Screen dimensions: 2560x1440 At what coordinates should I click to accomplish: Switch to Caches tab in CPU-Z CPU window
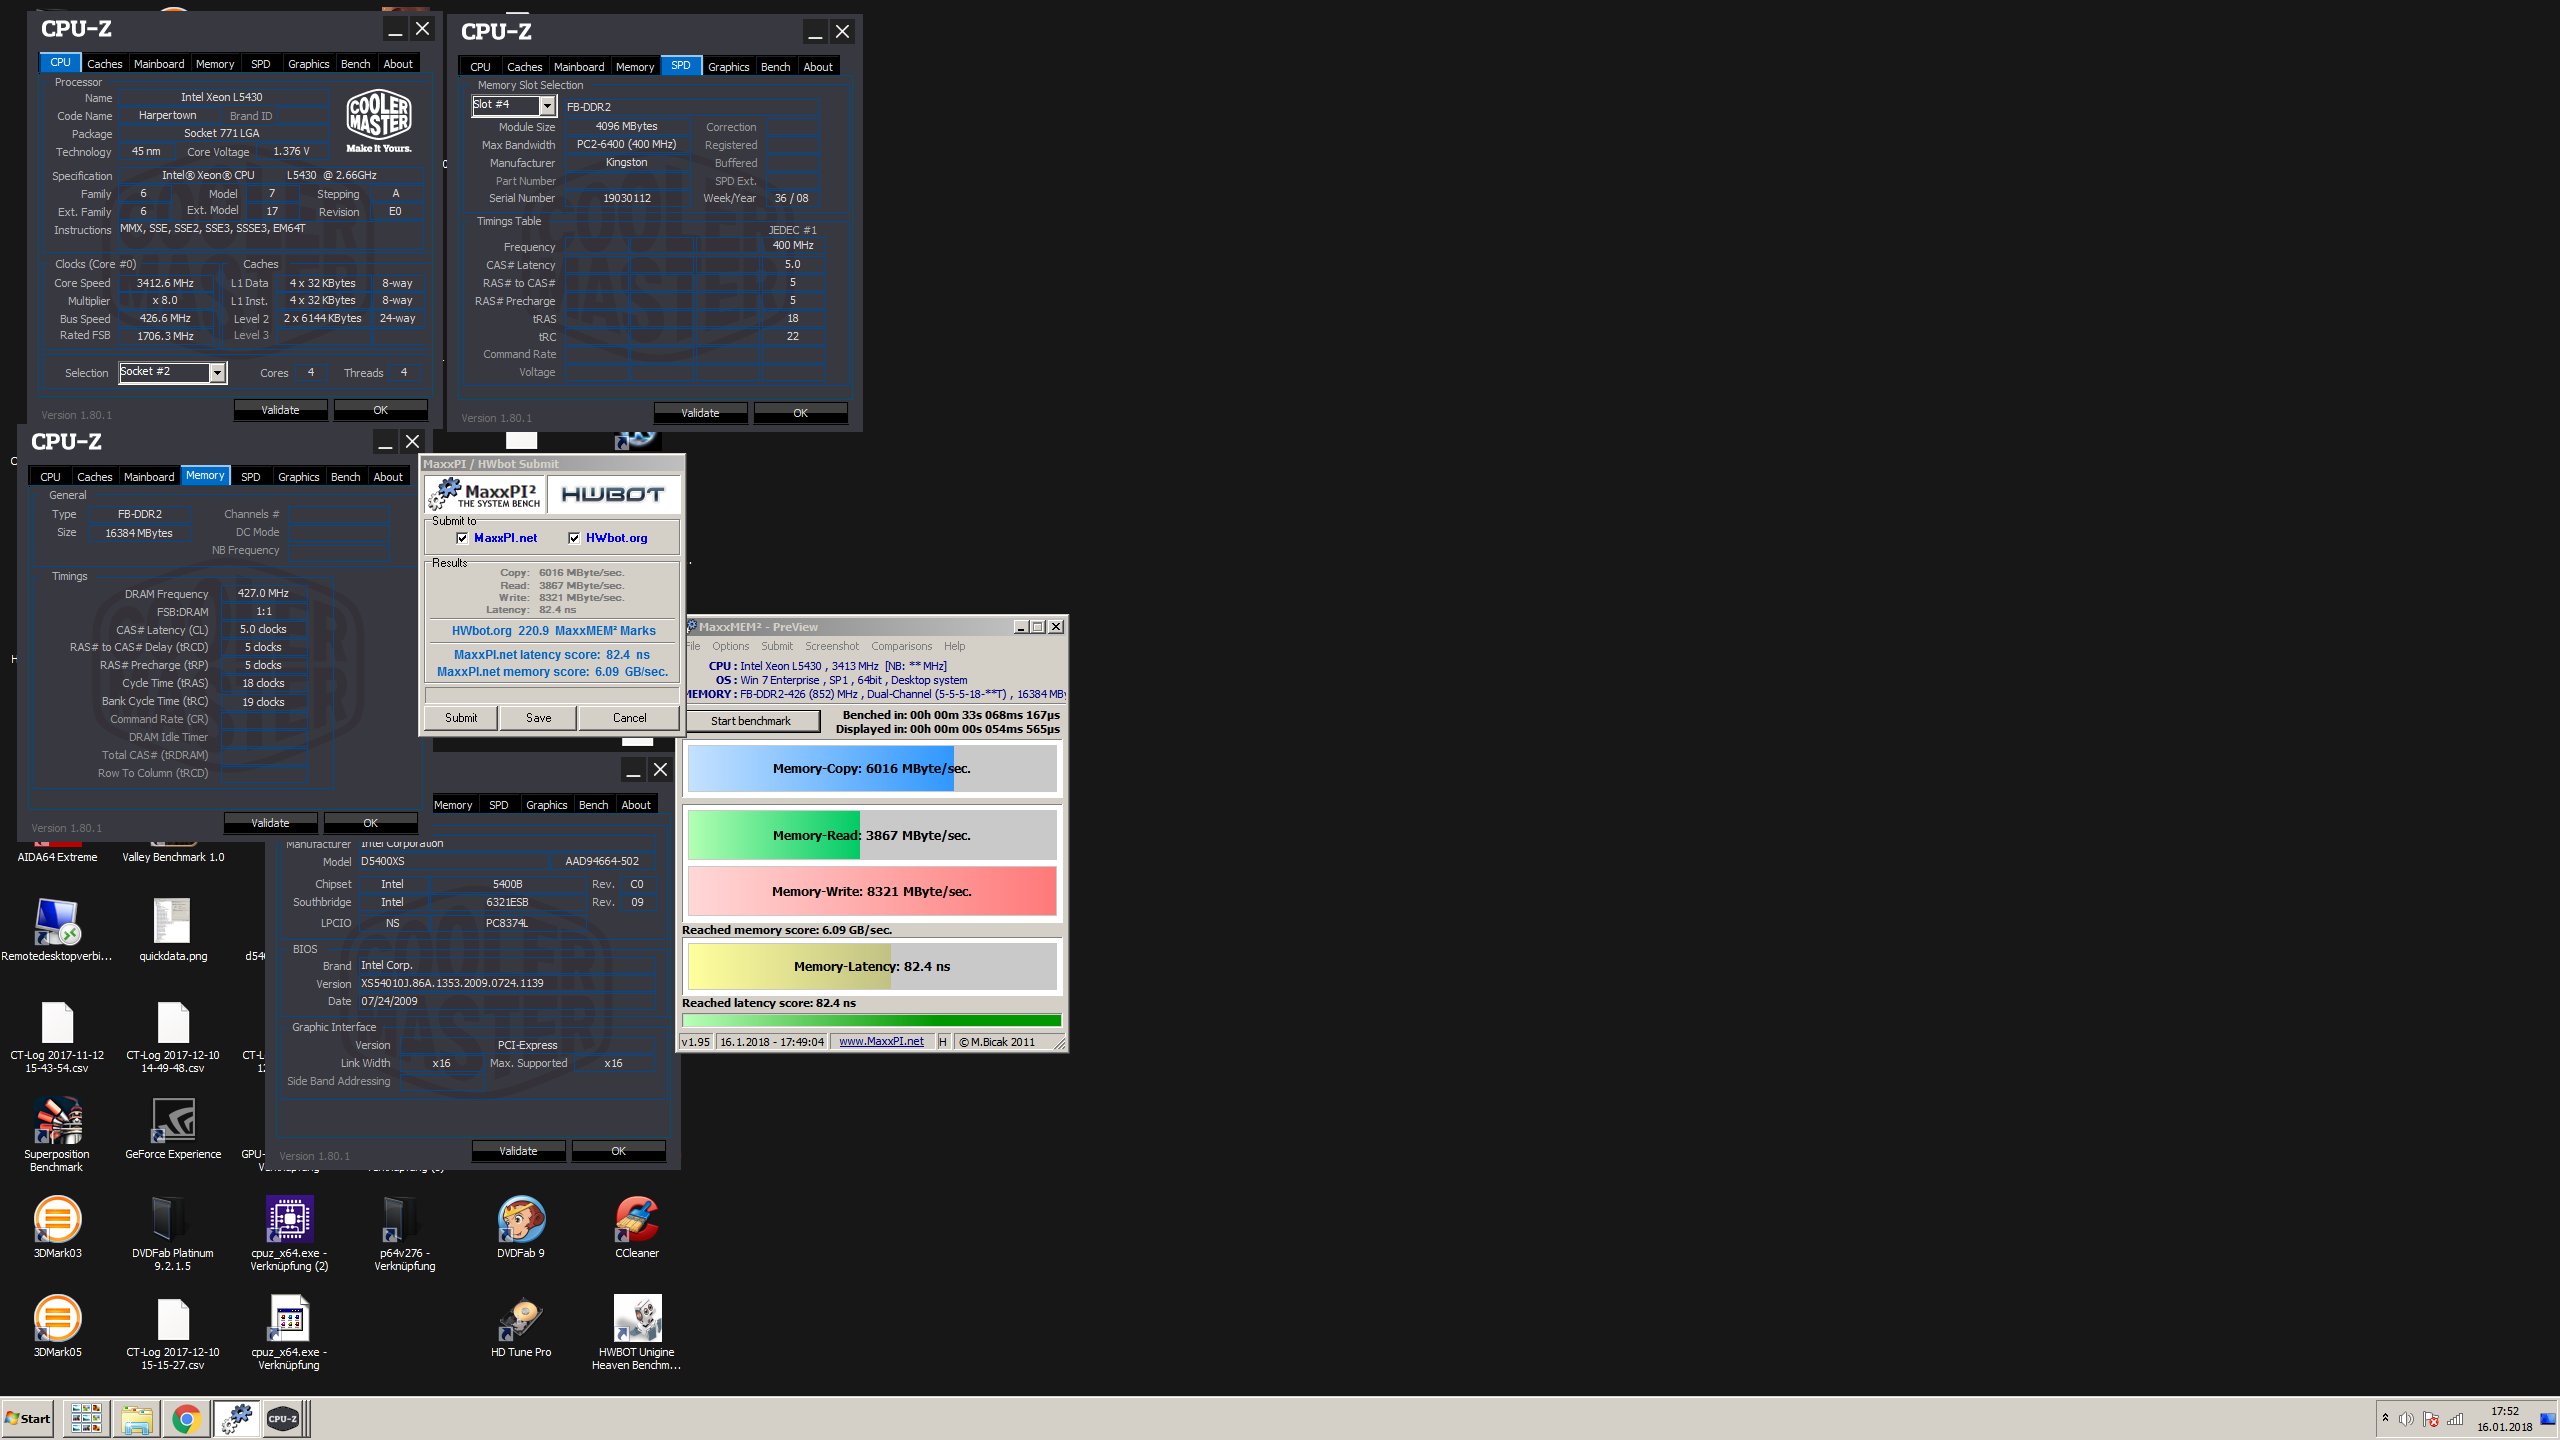pyautogui.click(x=104, y=64)
